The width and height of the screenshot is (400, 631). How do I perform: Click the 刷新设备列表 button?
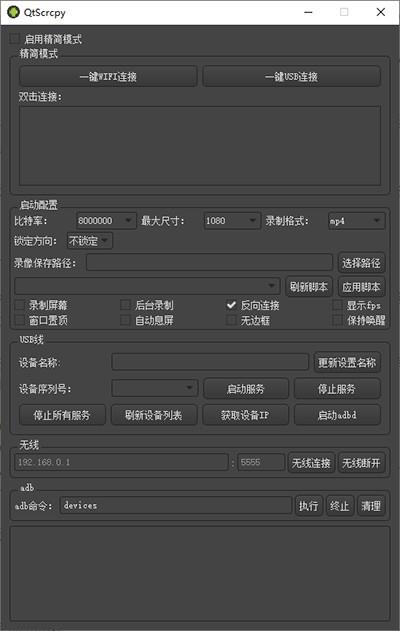pos(154,415)
